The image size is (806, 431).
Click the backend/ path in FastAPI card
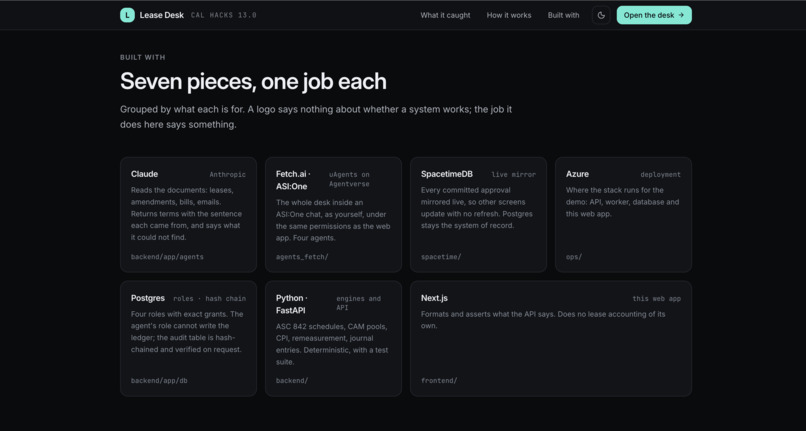point(292,381)
